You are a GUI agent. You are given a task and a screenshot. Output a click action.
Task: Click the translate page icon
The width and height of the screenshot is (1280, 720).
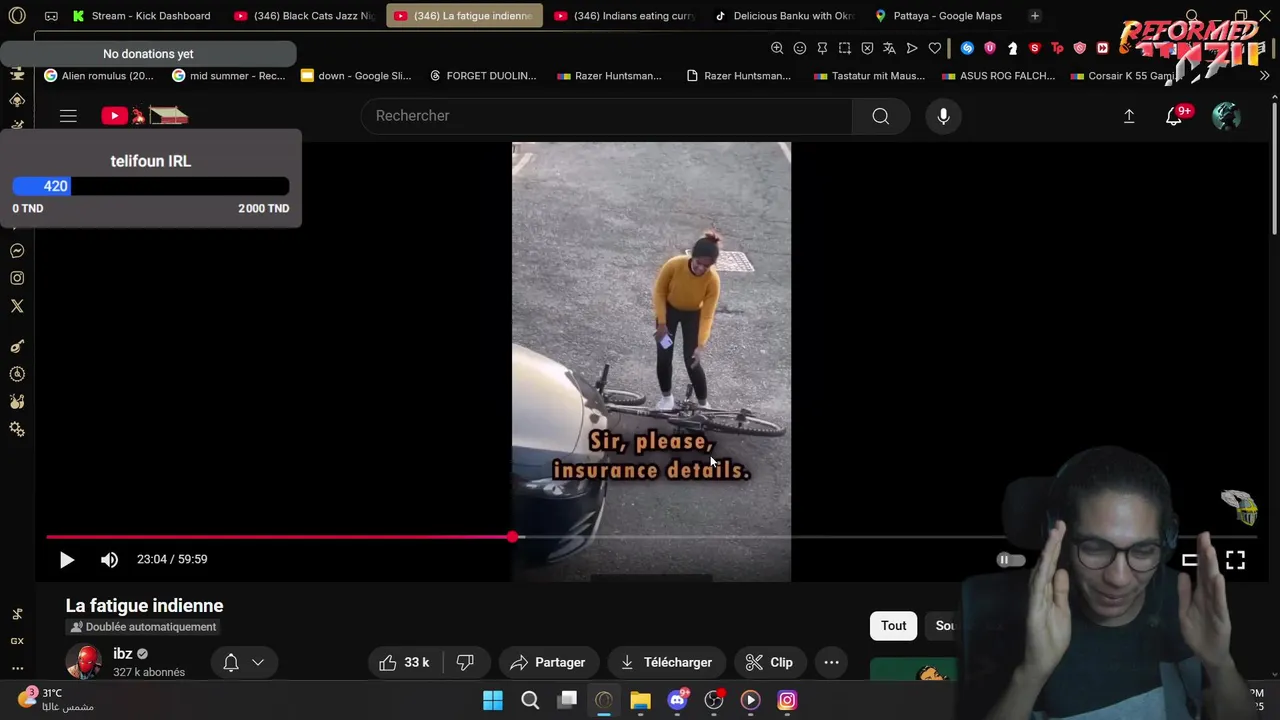pos(889,48)
